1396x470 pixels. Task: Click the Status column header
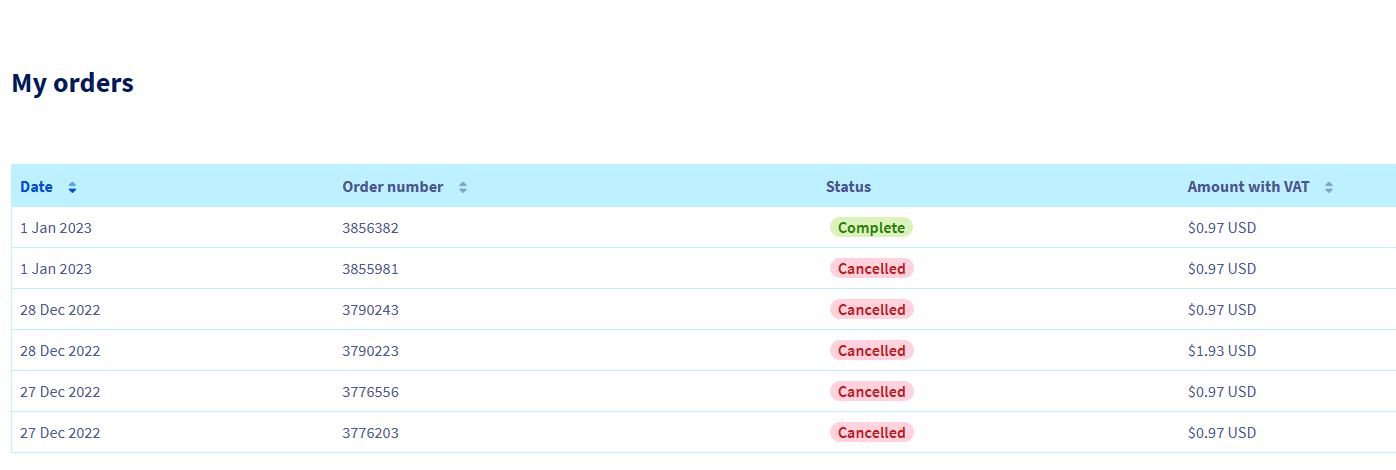coord(848,187)
